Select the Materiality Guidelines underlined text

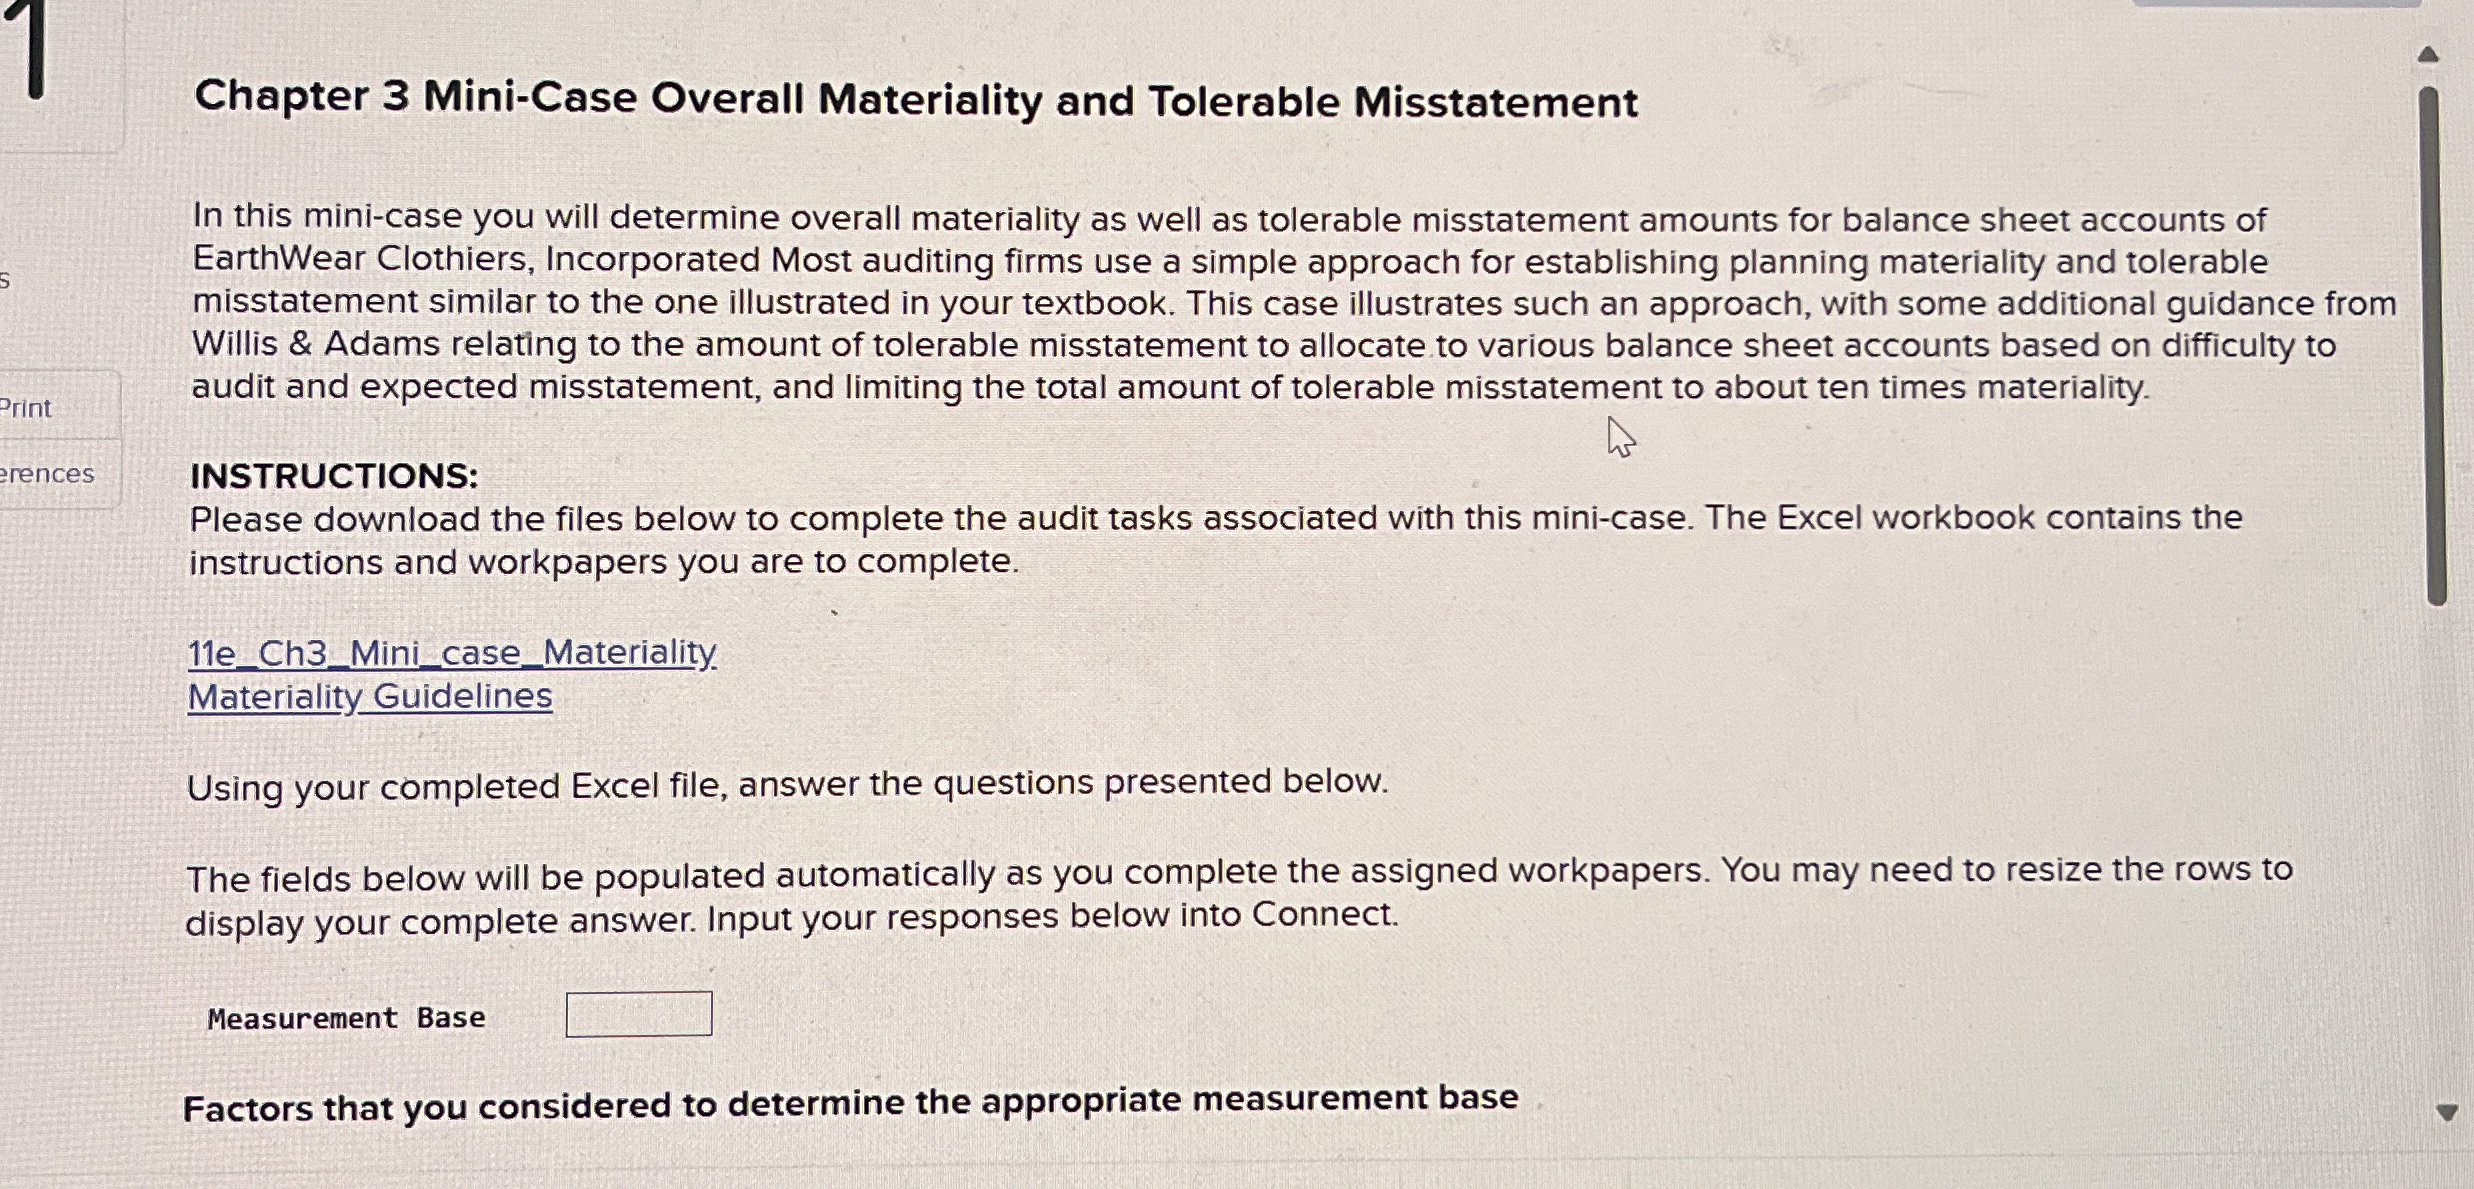point(369,695)
